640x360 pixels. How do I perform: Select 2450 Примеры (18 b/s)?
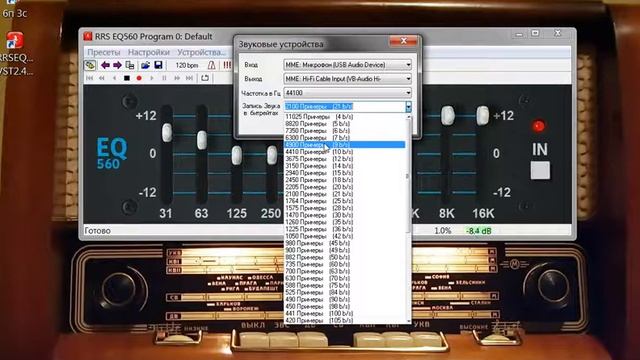pyautogui.click(x=344, y=180)
